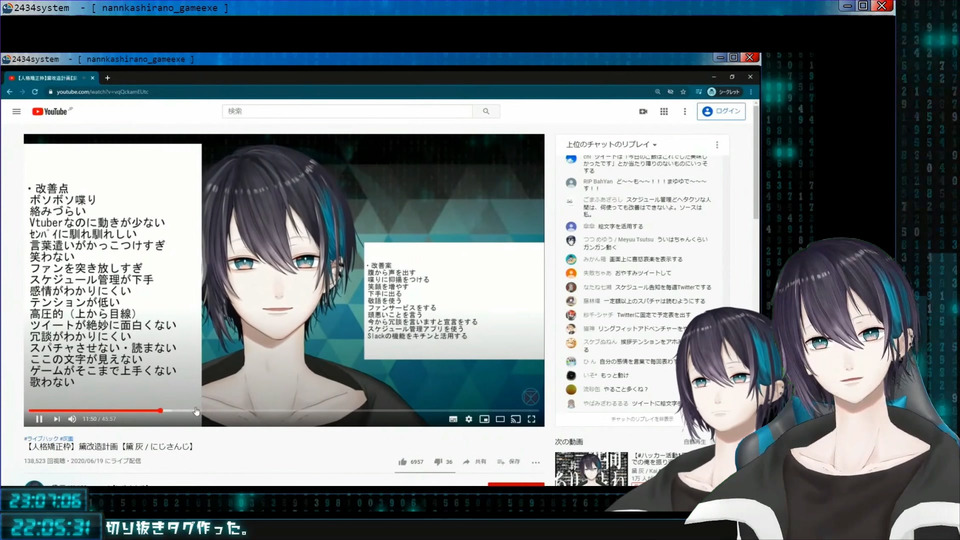The image size is (960, 540).
Task: Click the 次の動画 heading
Action: tap(569, 441)
